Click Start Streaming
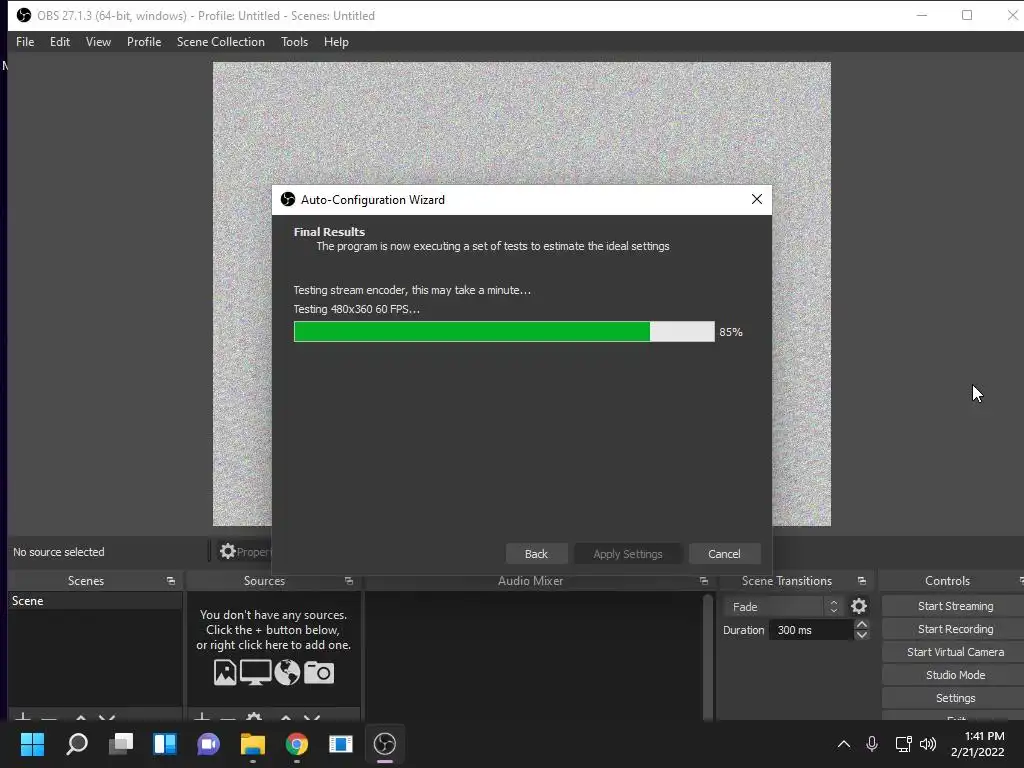 tap(955, 606)
